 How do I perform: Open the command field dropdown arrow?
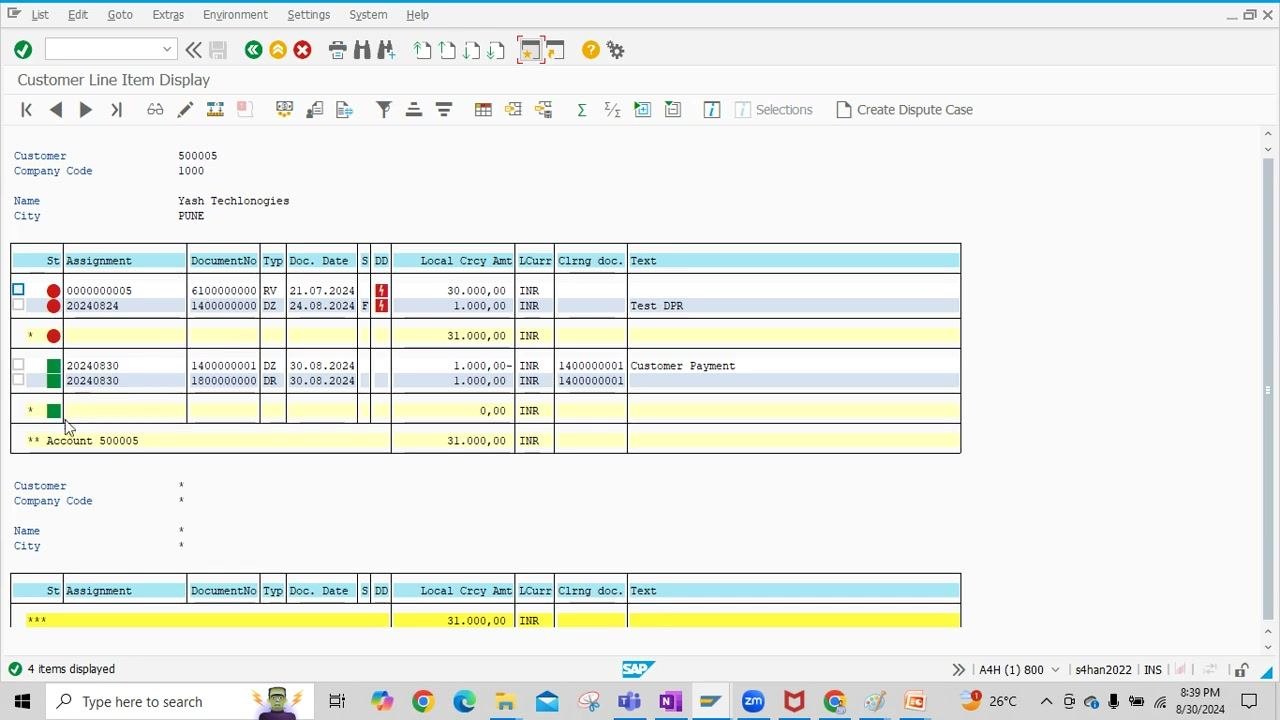click(167, 50)
